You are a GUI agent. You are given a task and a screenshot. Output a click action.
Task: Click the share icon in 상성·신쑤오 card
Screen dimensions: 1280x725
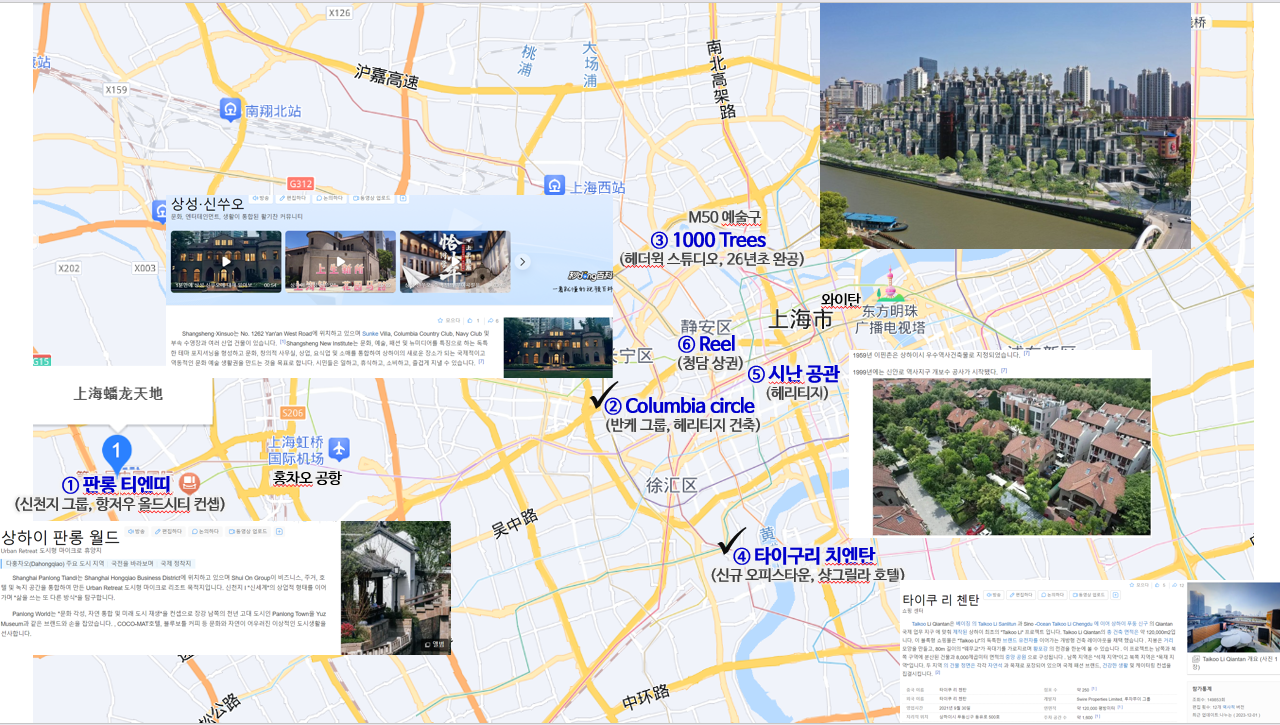pyautogui.click(x=489, y=319)
